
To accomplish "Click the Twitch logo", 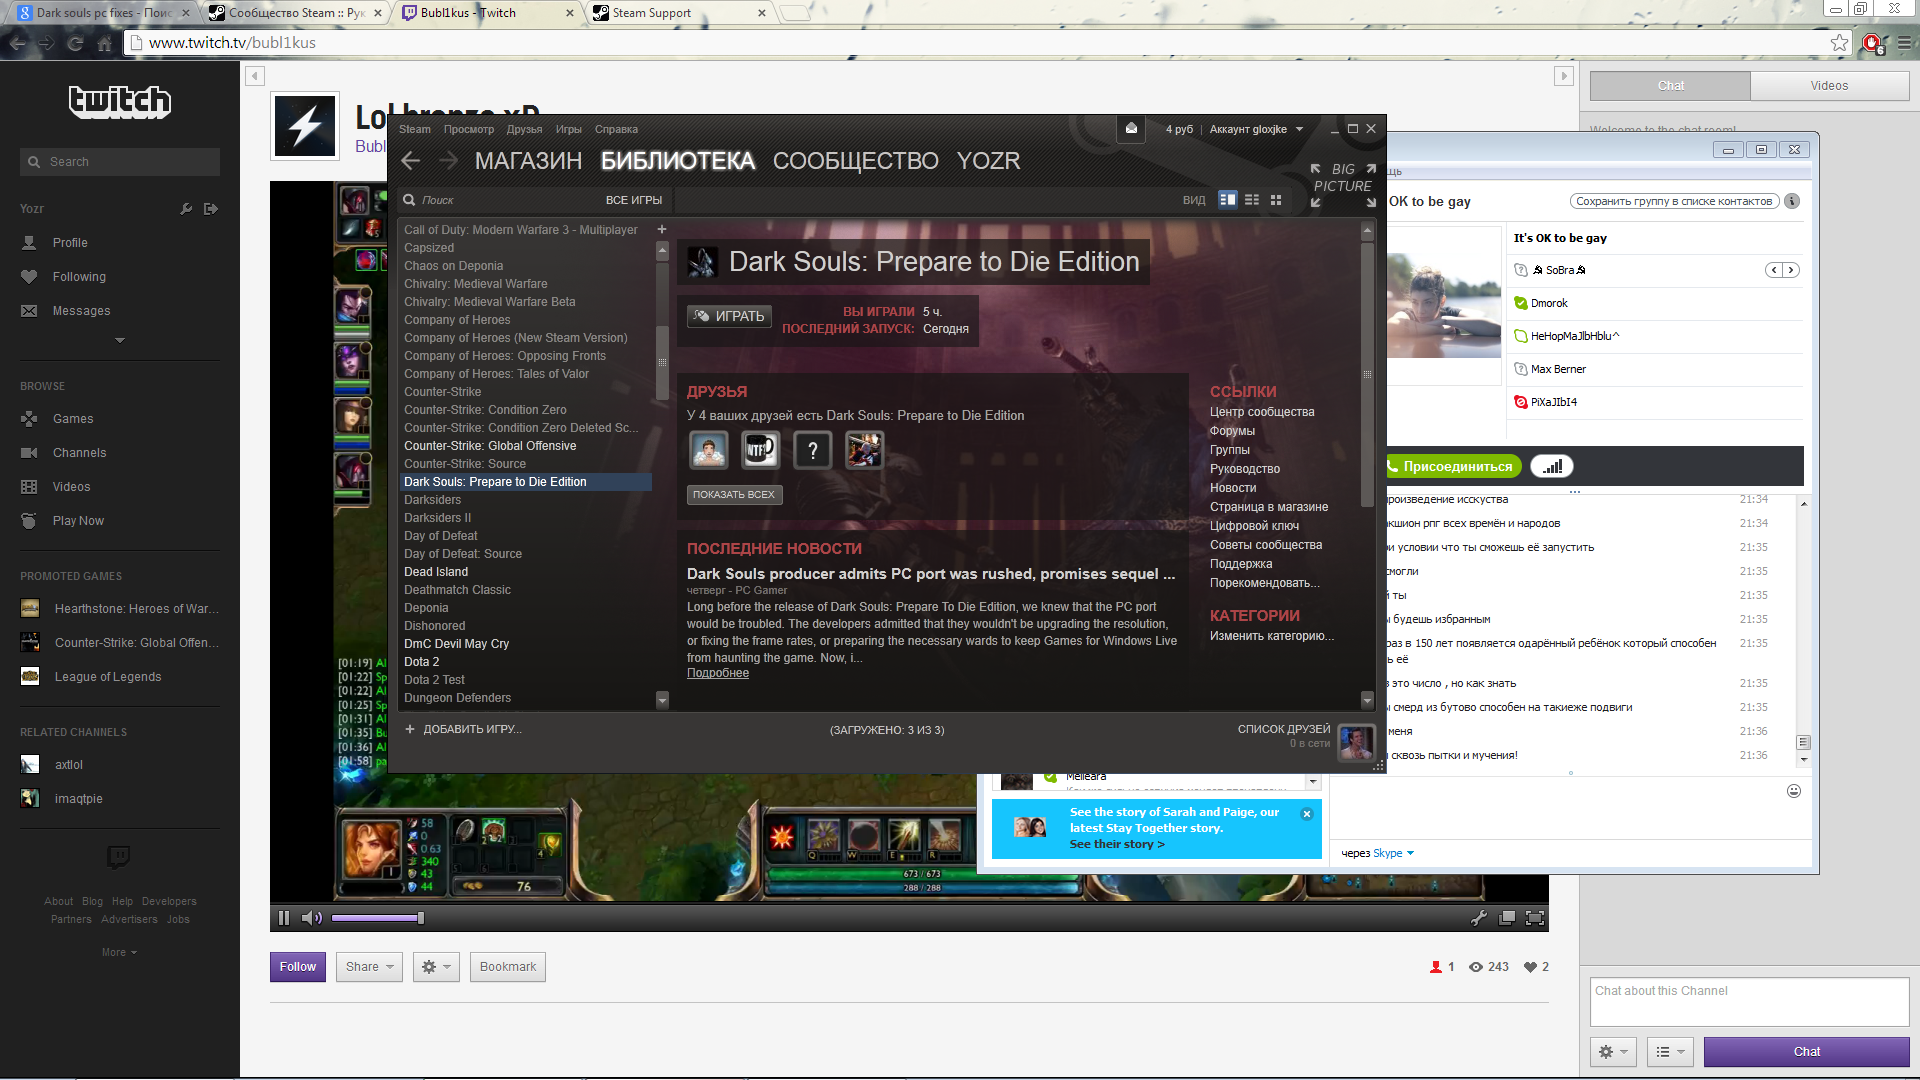I will point(120,101).
